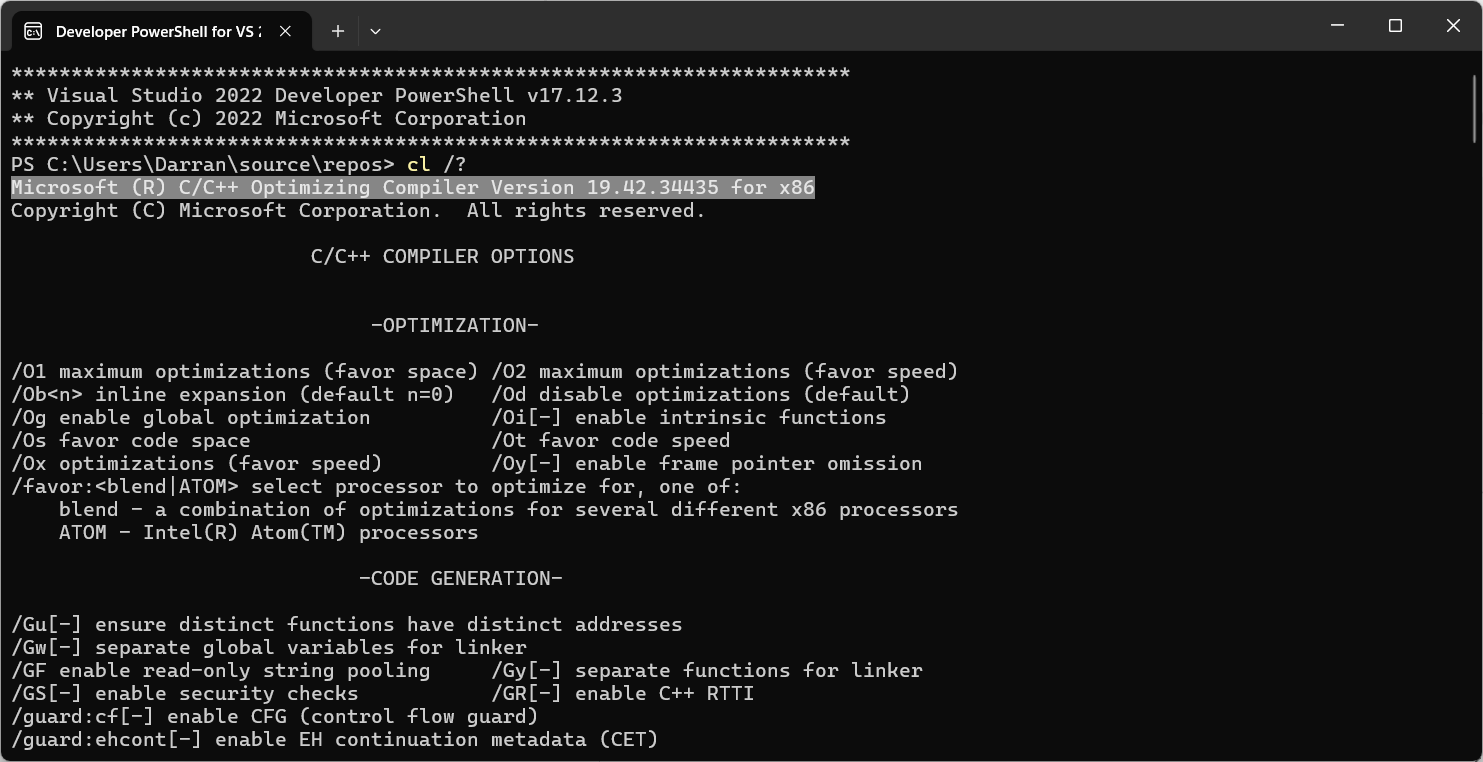This screenshot has height=762, width=1483.
Task: Click the /Ot favor code speed text
Action: pos(611,441)
